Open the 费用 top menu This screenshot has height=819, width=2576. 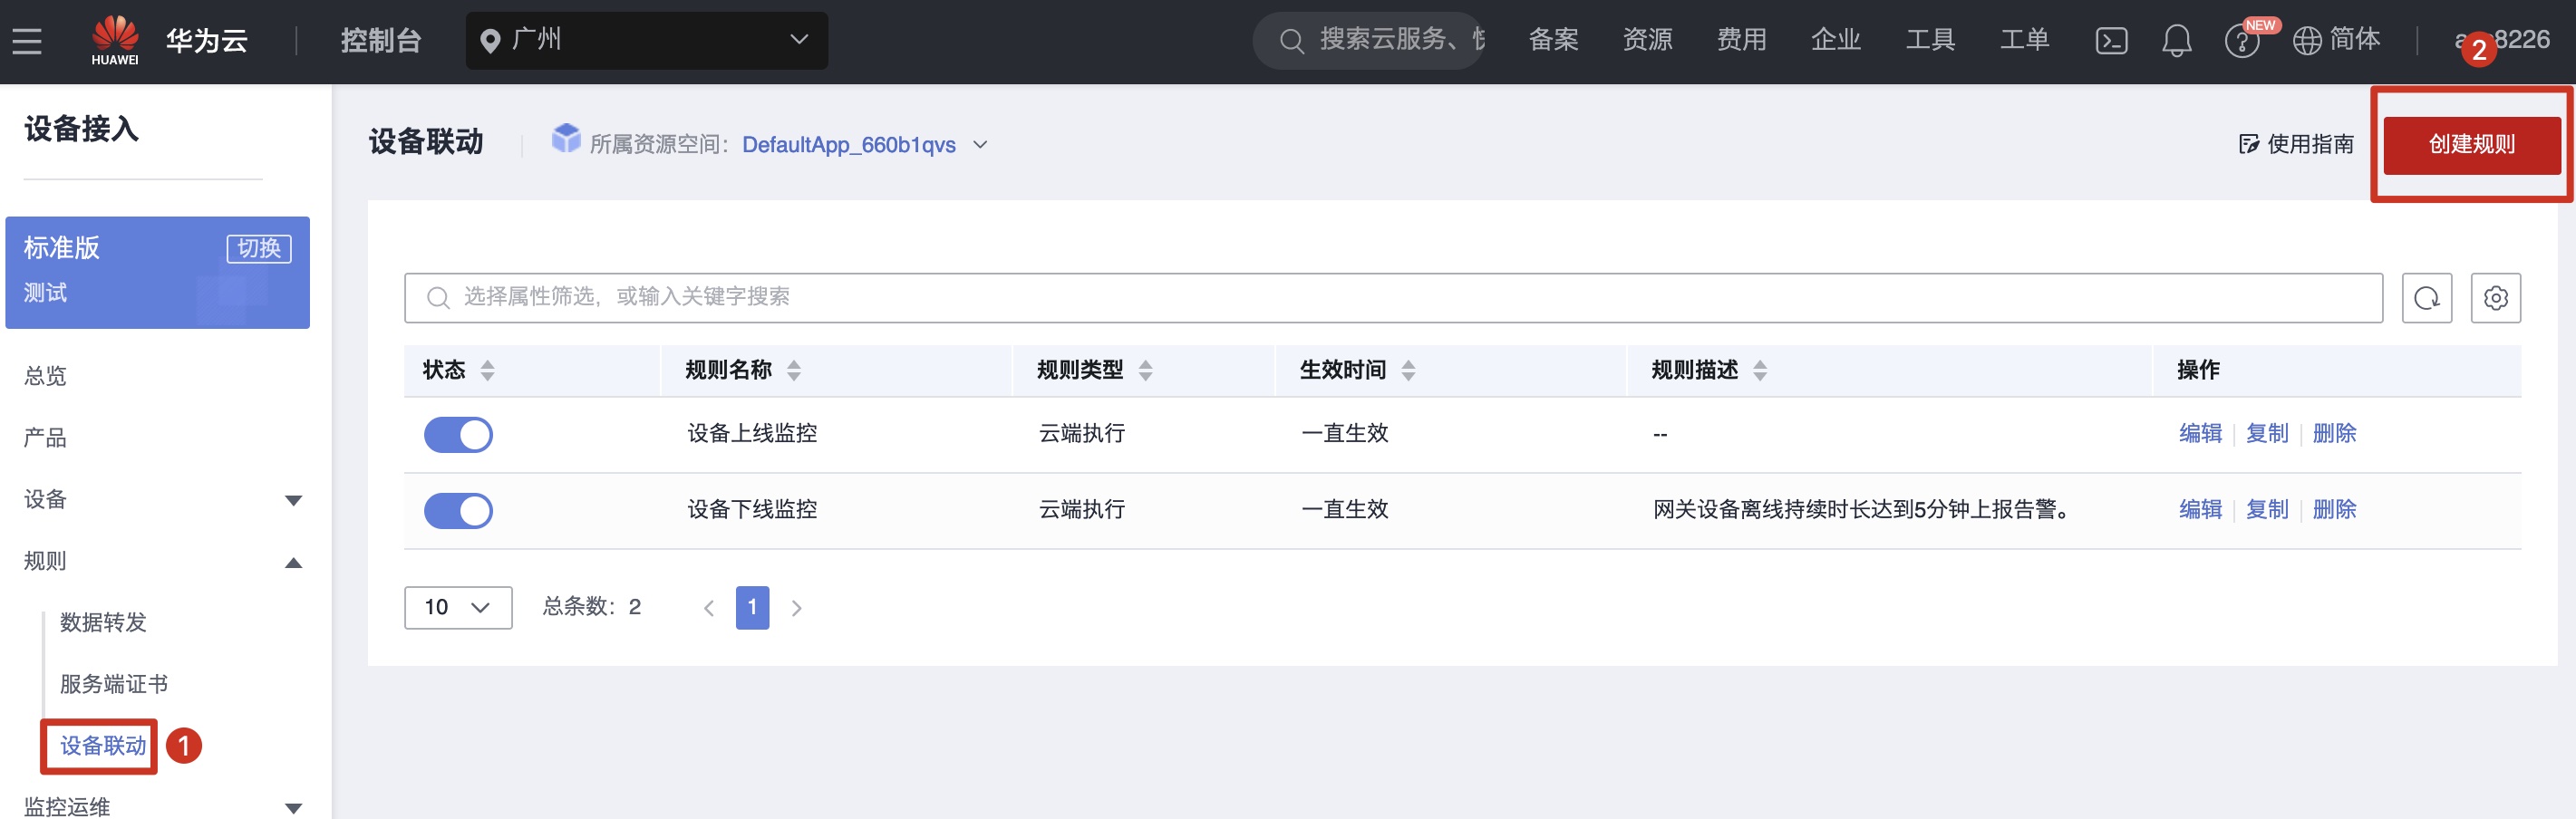click(x=1741, y=40)
